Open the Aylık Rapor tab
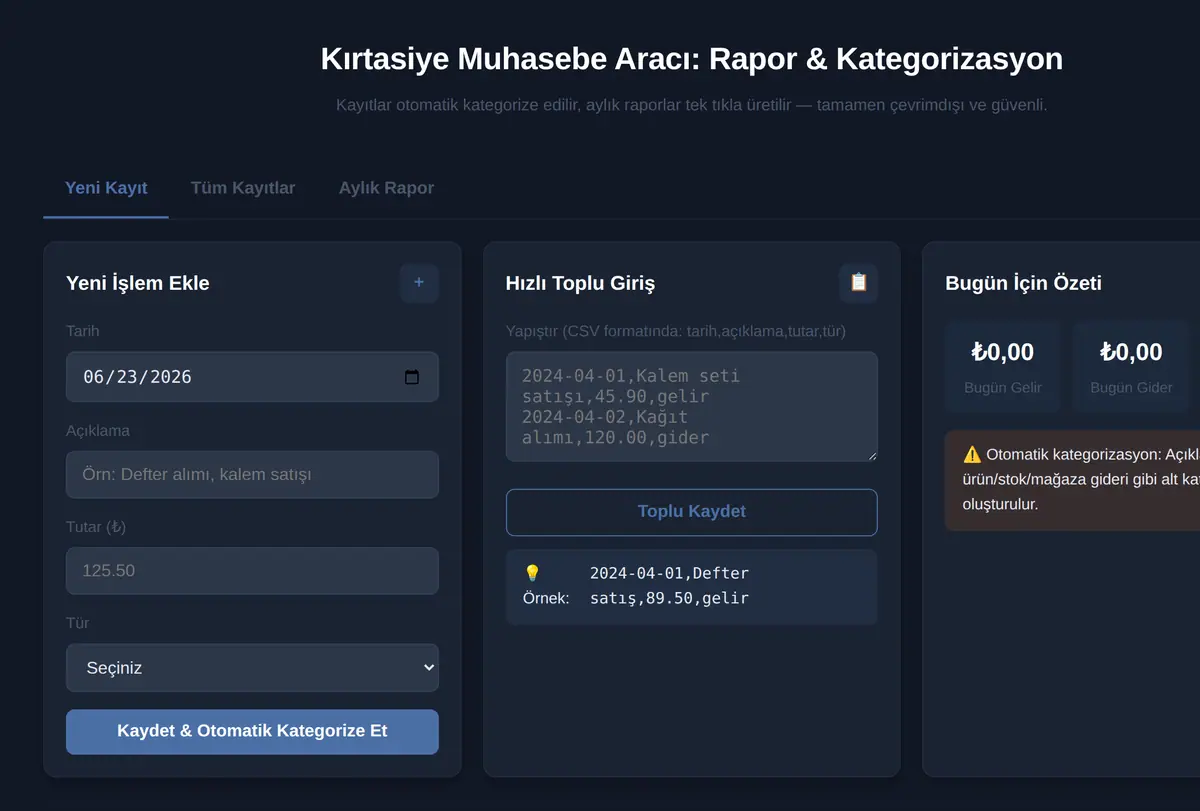Image resolution: width=1200 pixels, height=811 pixels. coord(386,188)
